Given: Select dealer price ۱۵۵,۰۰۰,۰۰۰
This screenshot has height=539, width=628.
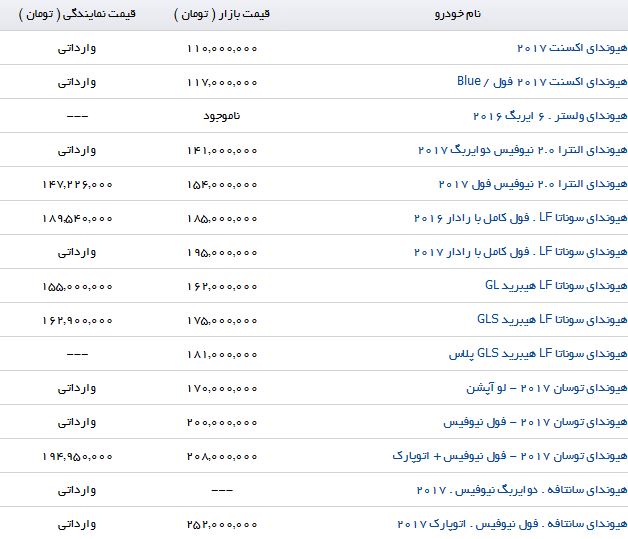Looking at the screenshot, I should [77, 287].
